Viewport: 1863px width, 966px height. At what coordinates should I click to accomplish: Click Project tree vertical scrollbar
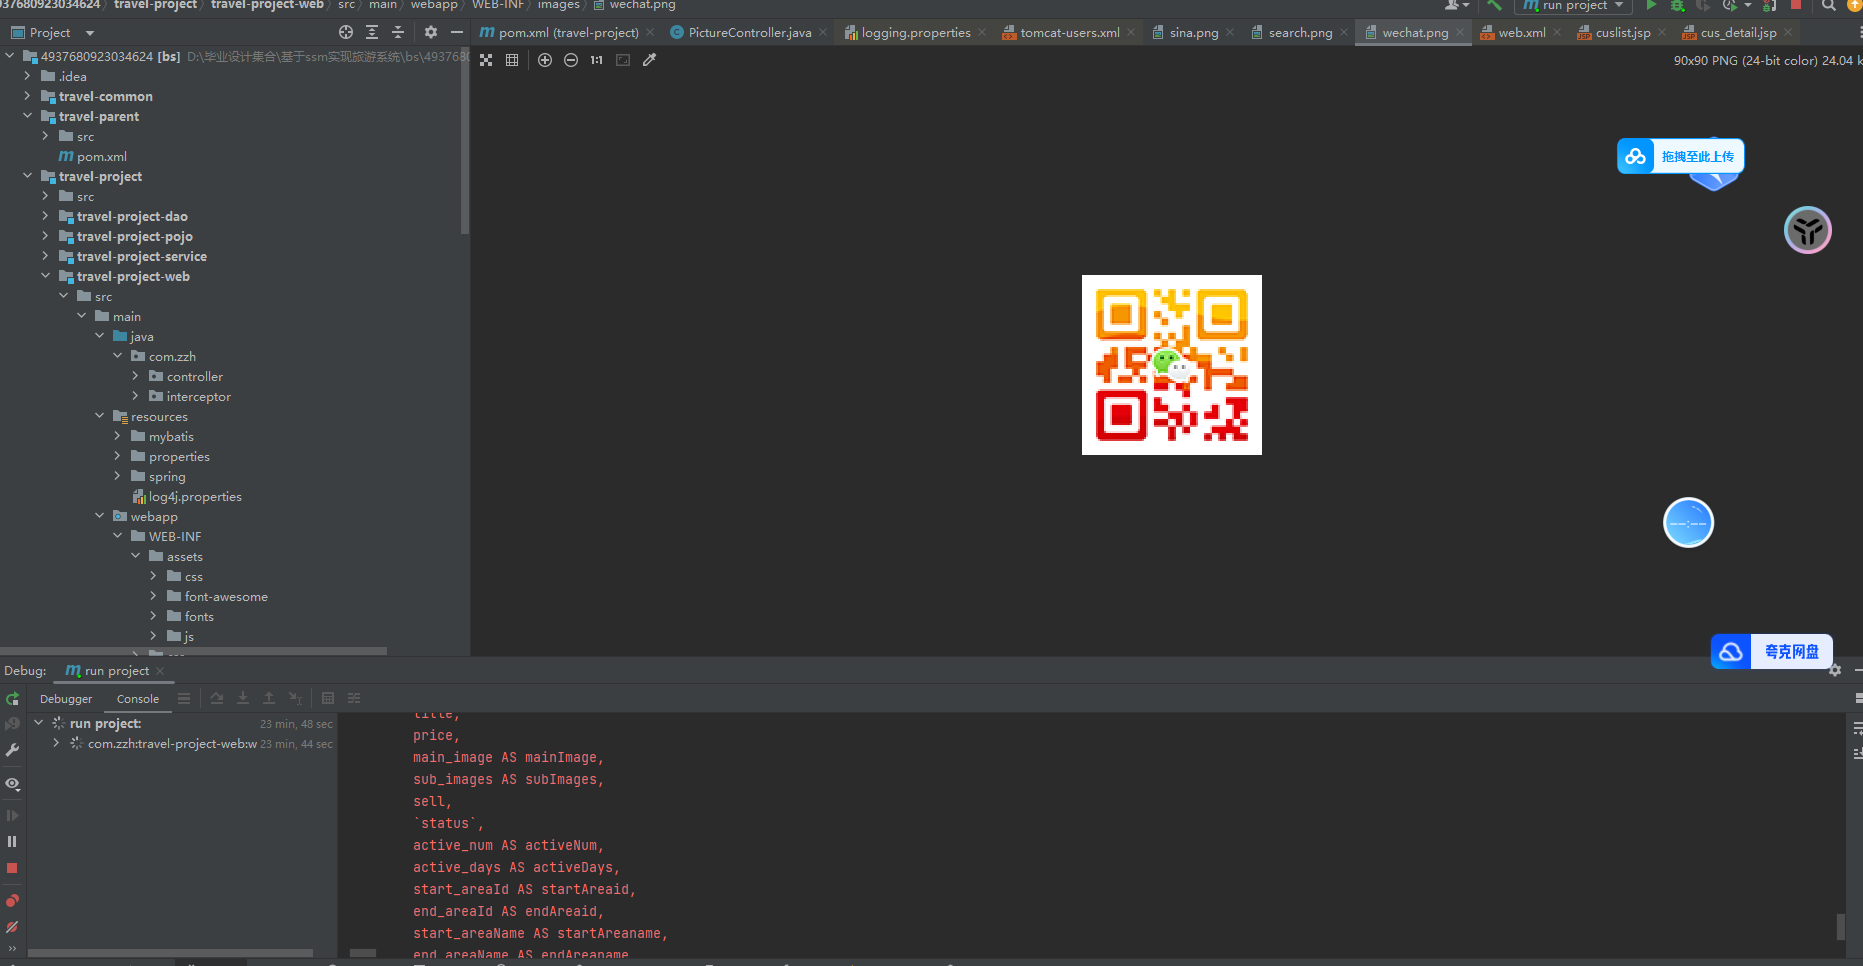(464, 140)
